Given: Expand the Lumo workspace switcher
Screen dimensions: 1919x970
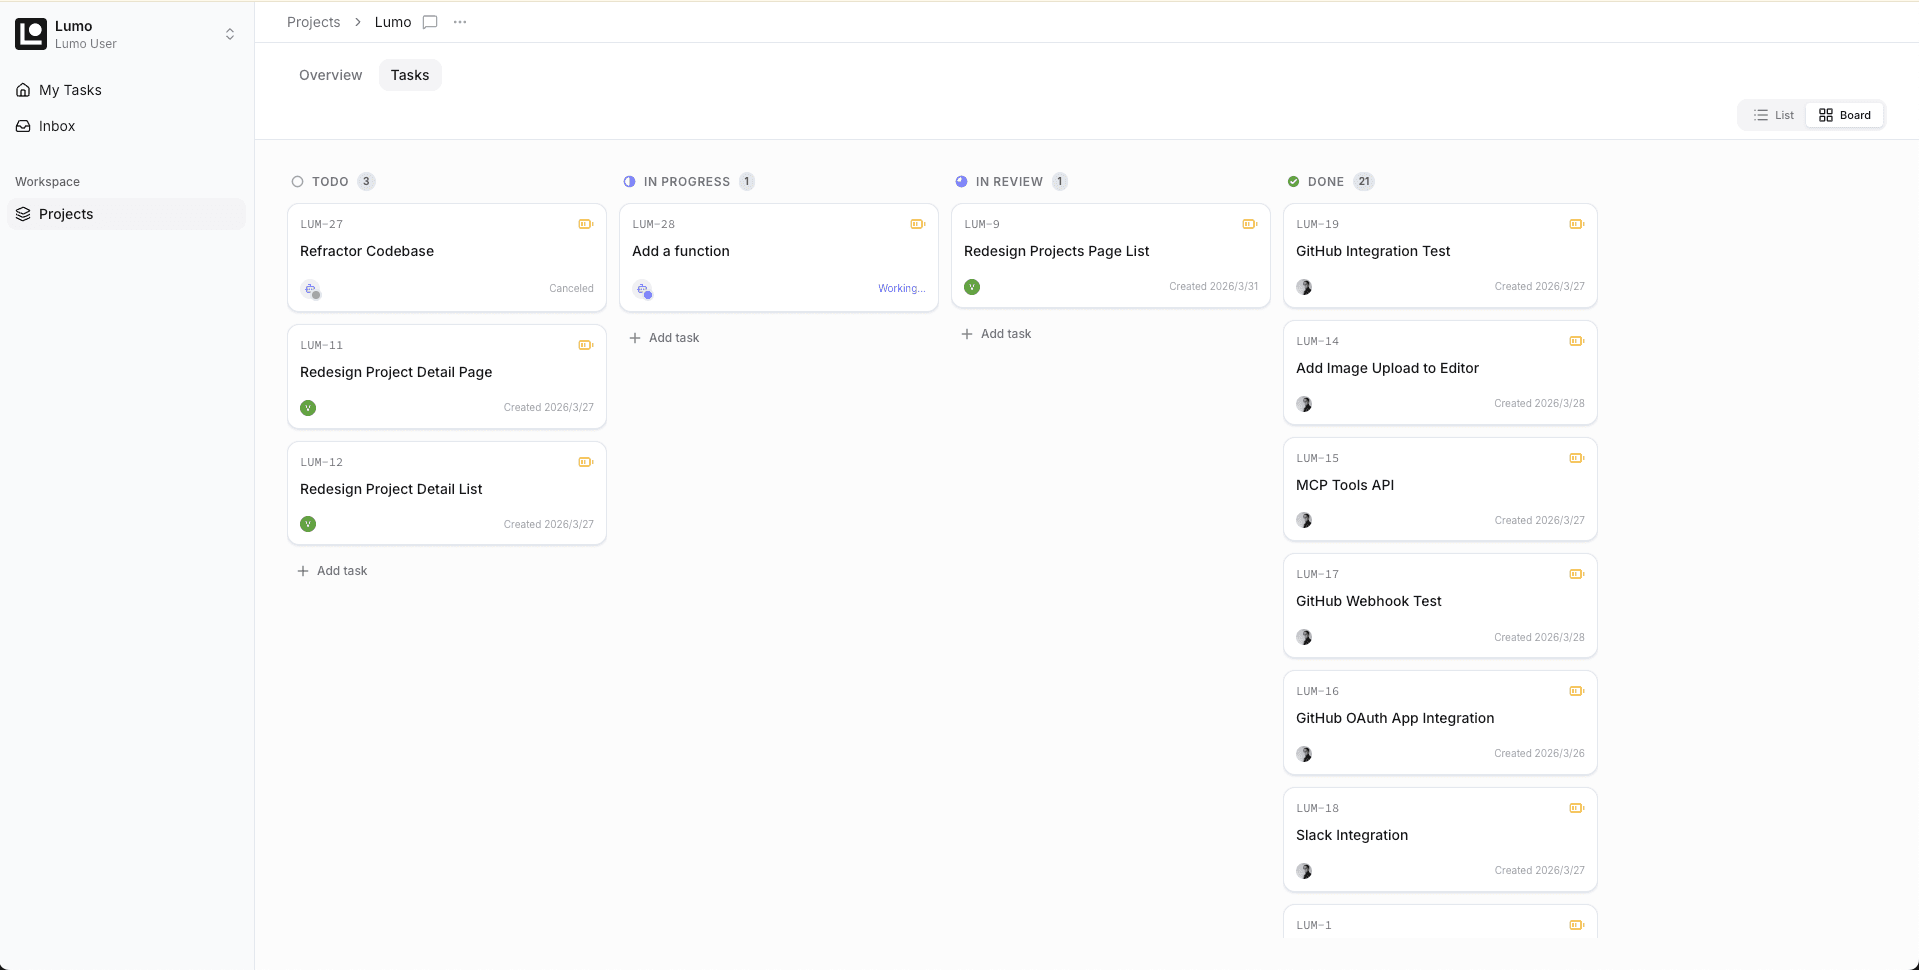Looking at the screenshot, I should (x=230, y=34).
